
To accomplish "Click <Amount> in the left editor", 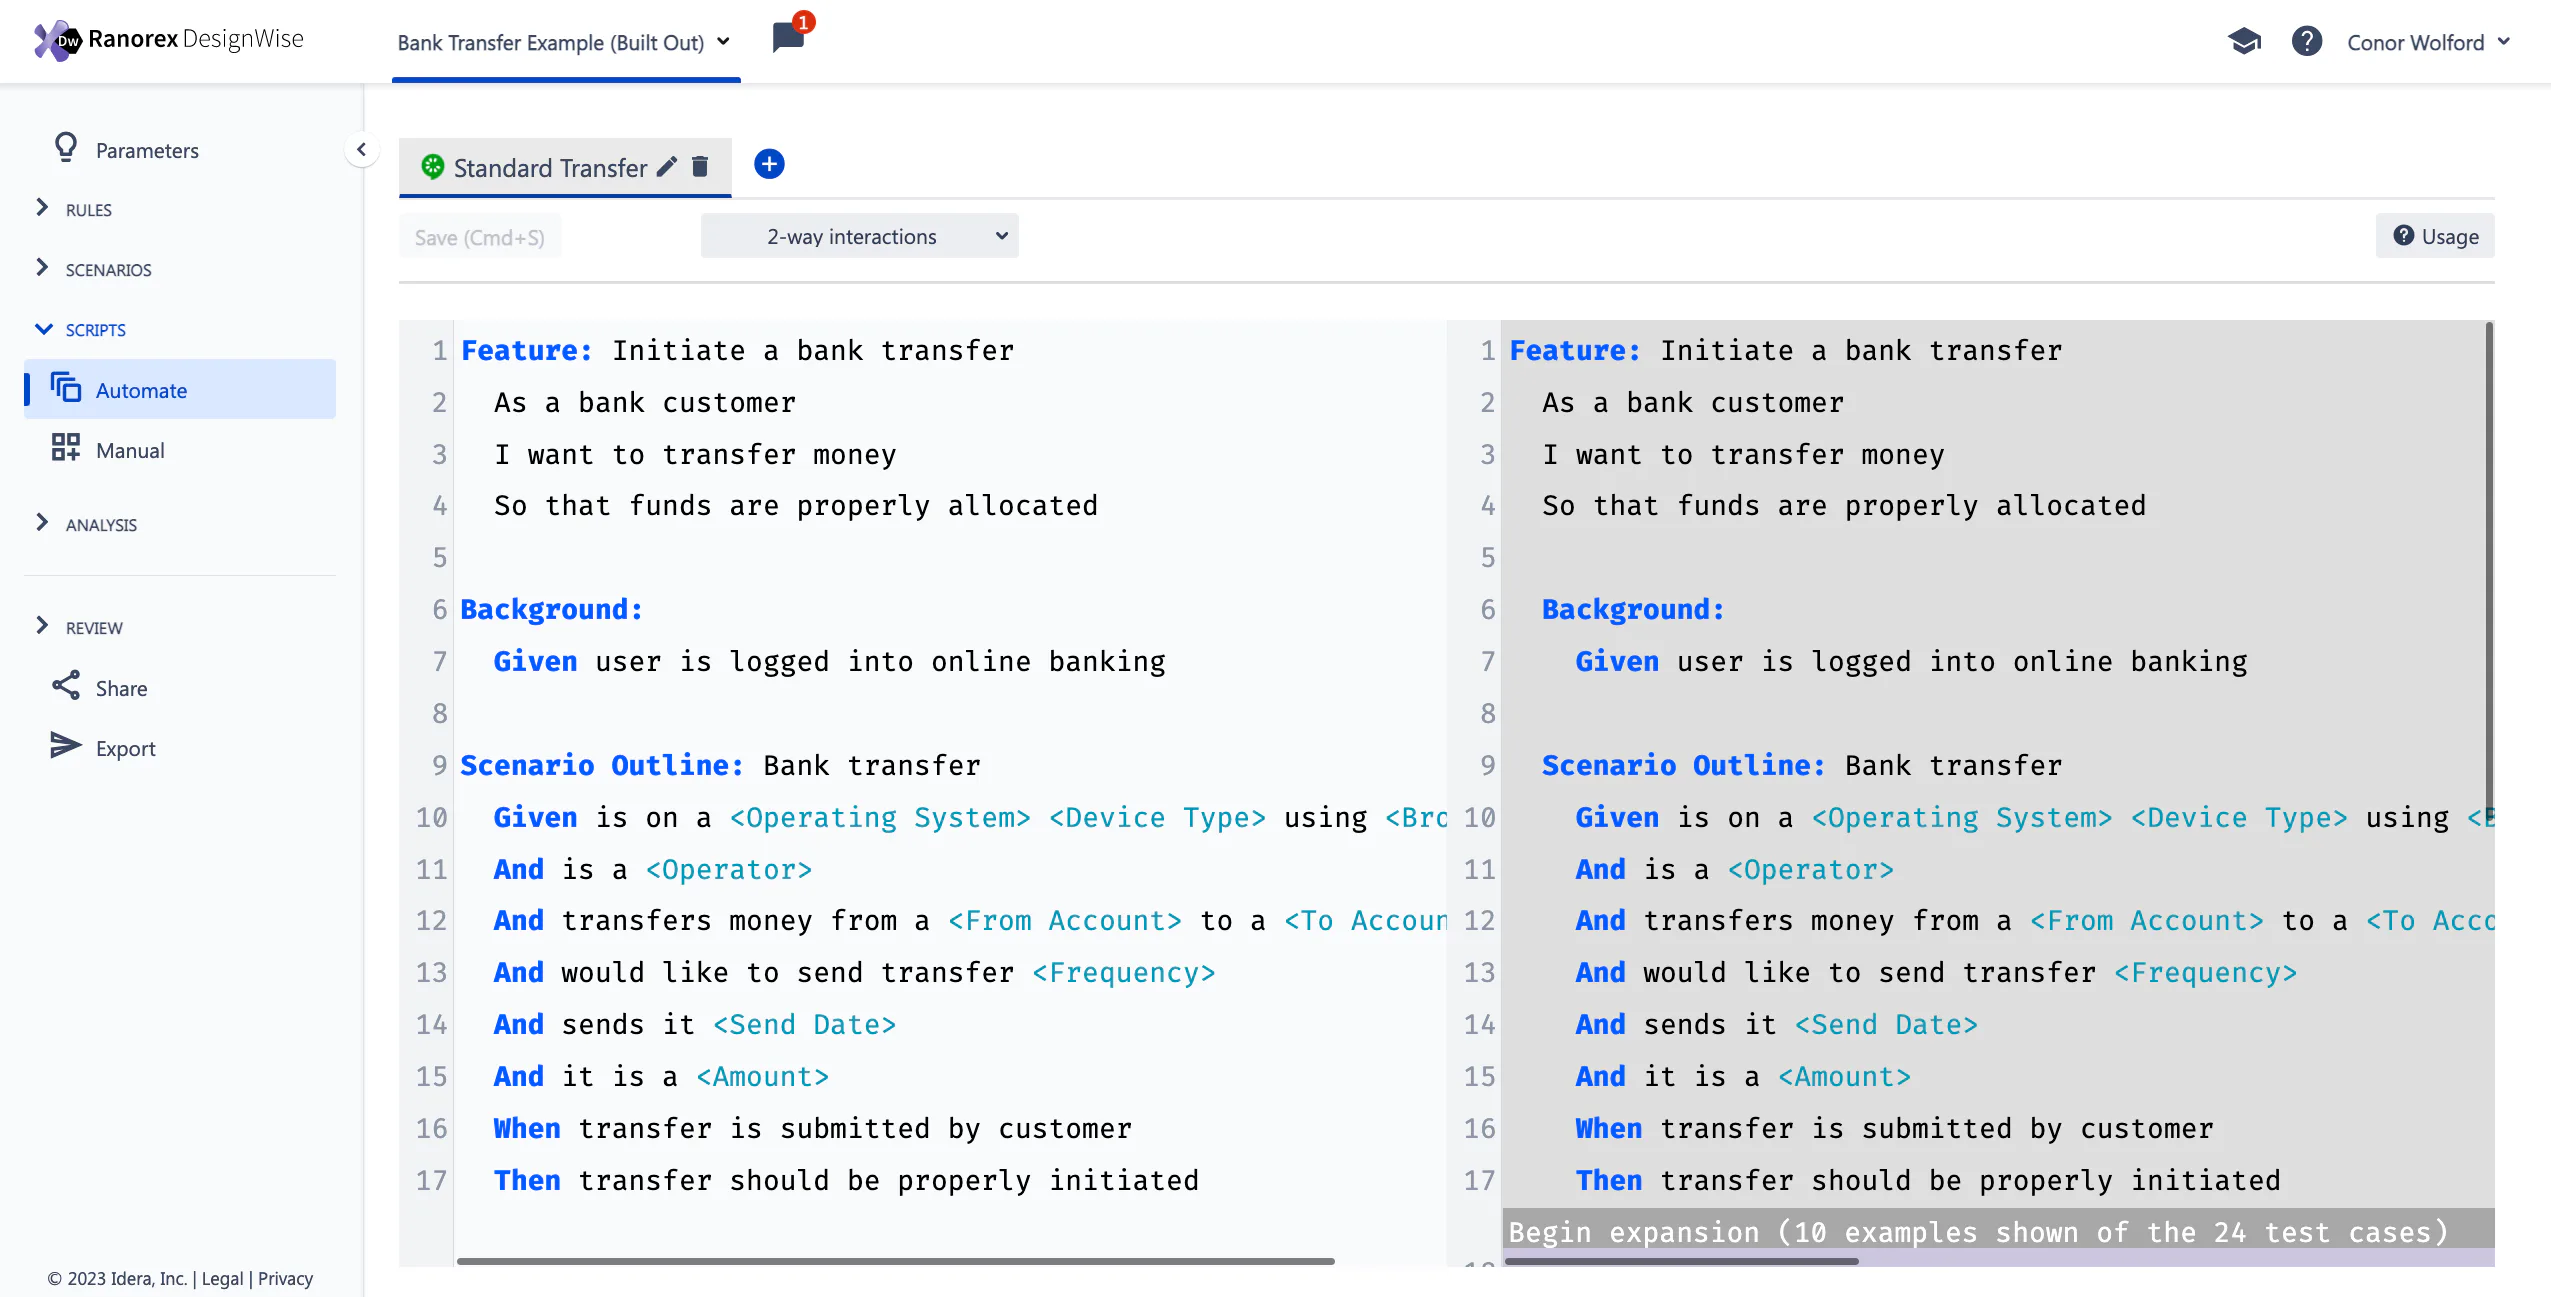I will pyautogui.click(x=763, y=1076).
